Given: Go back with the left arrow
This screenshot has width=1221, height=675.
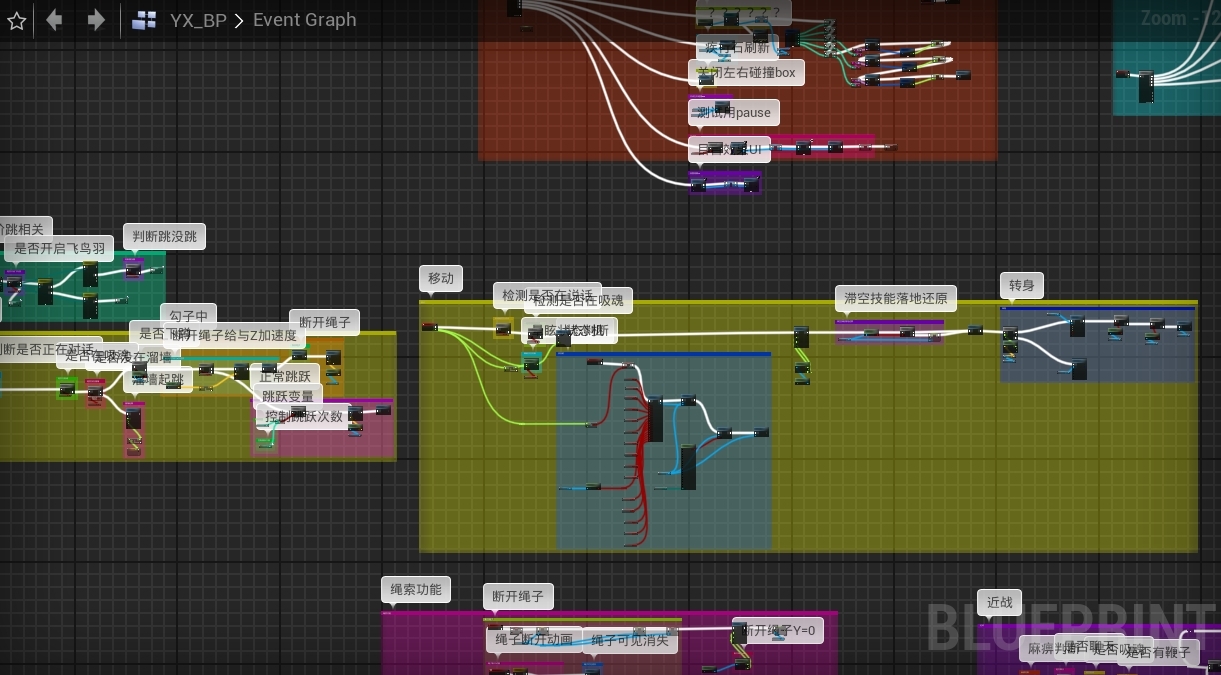Looking at the screenshot, I should (55, 20).
